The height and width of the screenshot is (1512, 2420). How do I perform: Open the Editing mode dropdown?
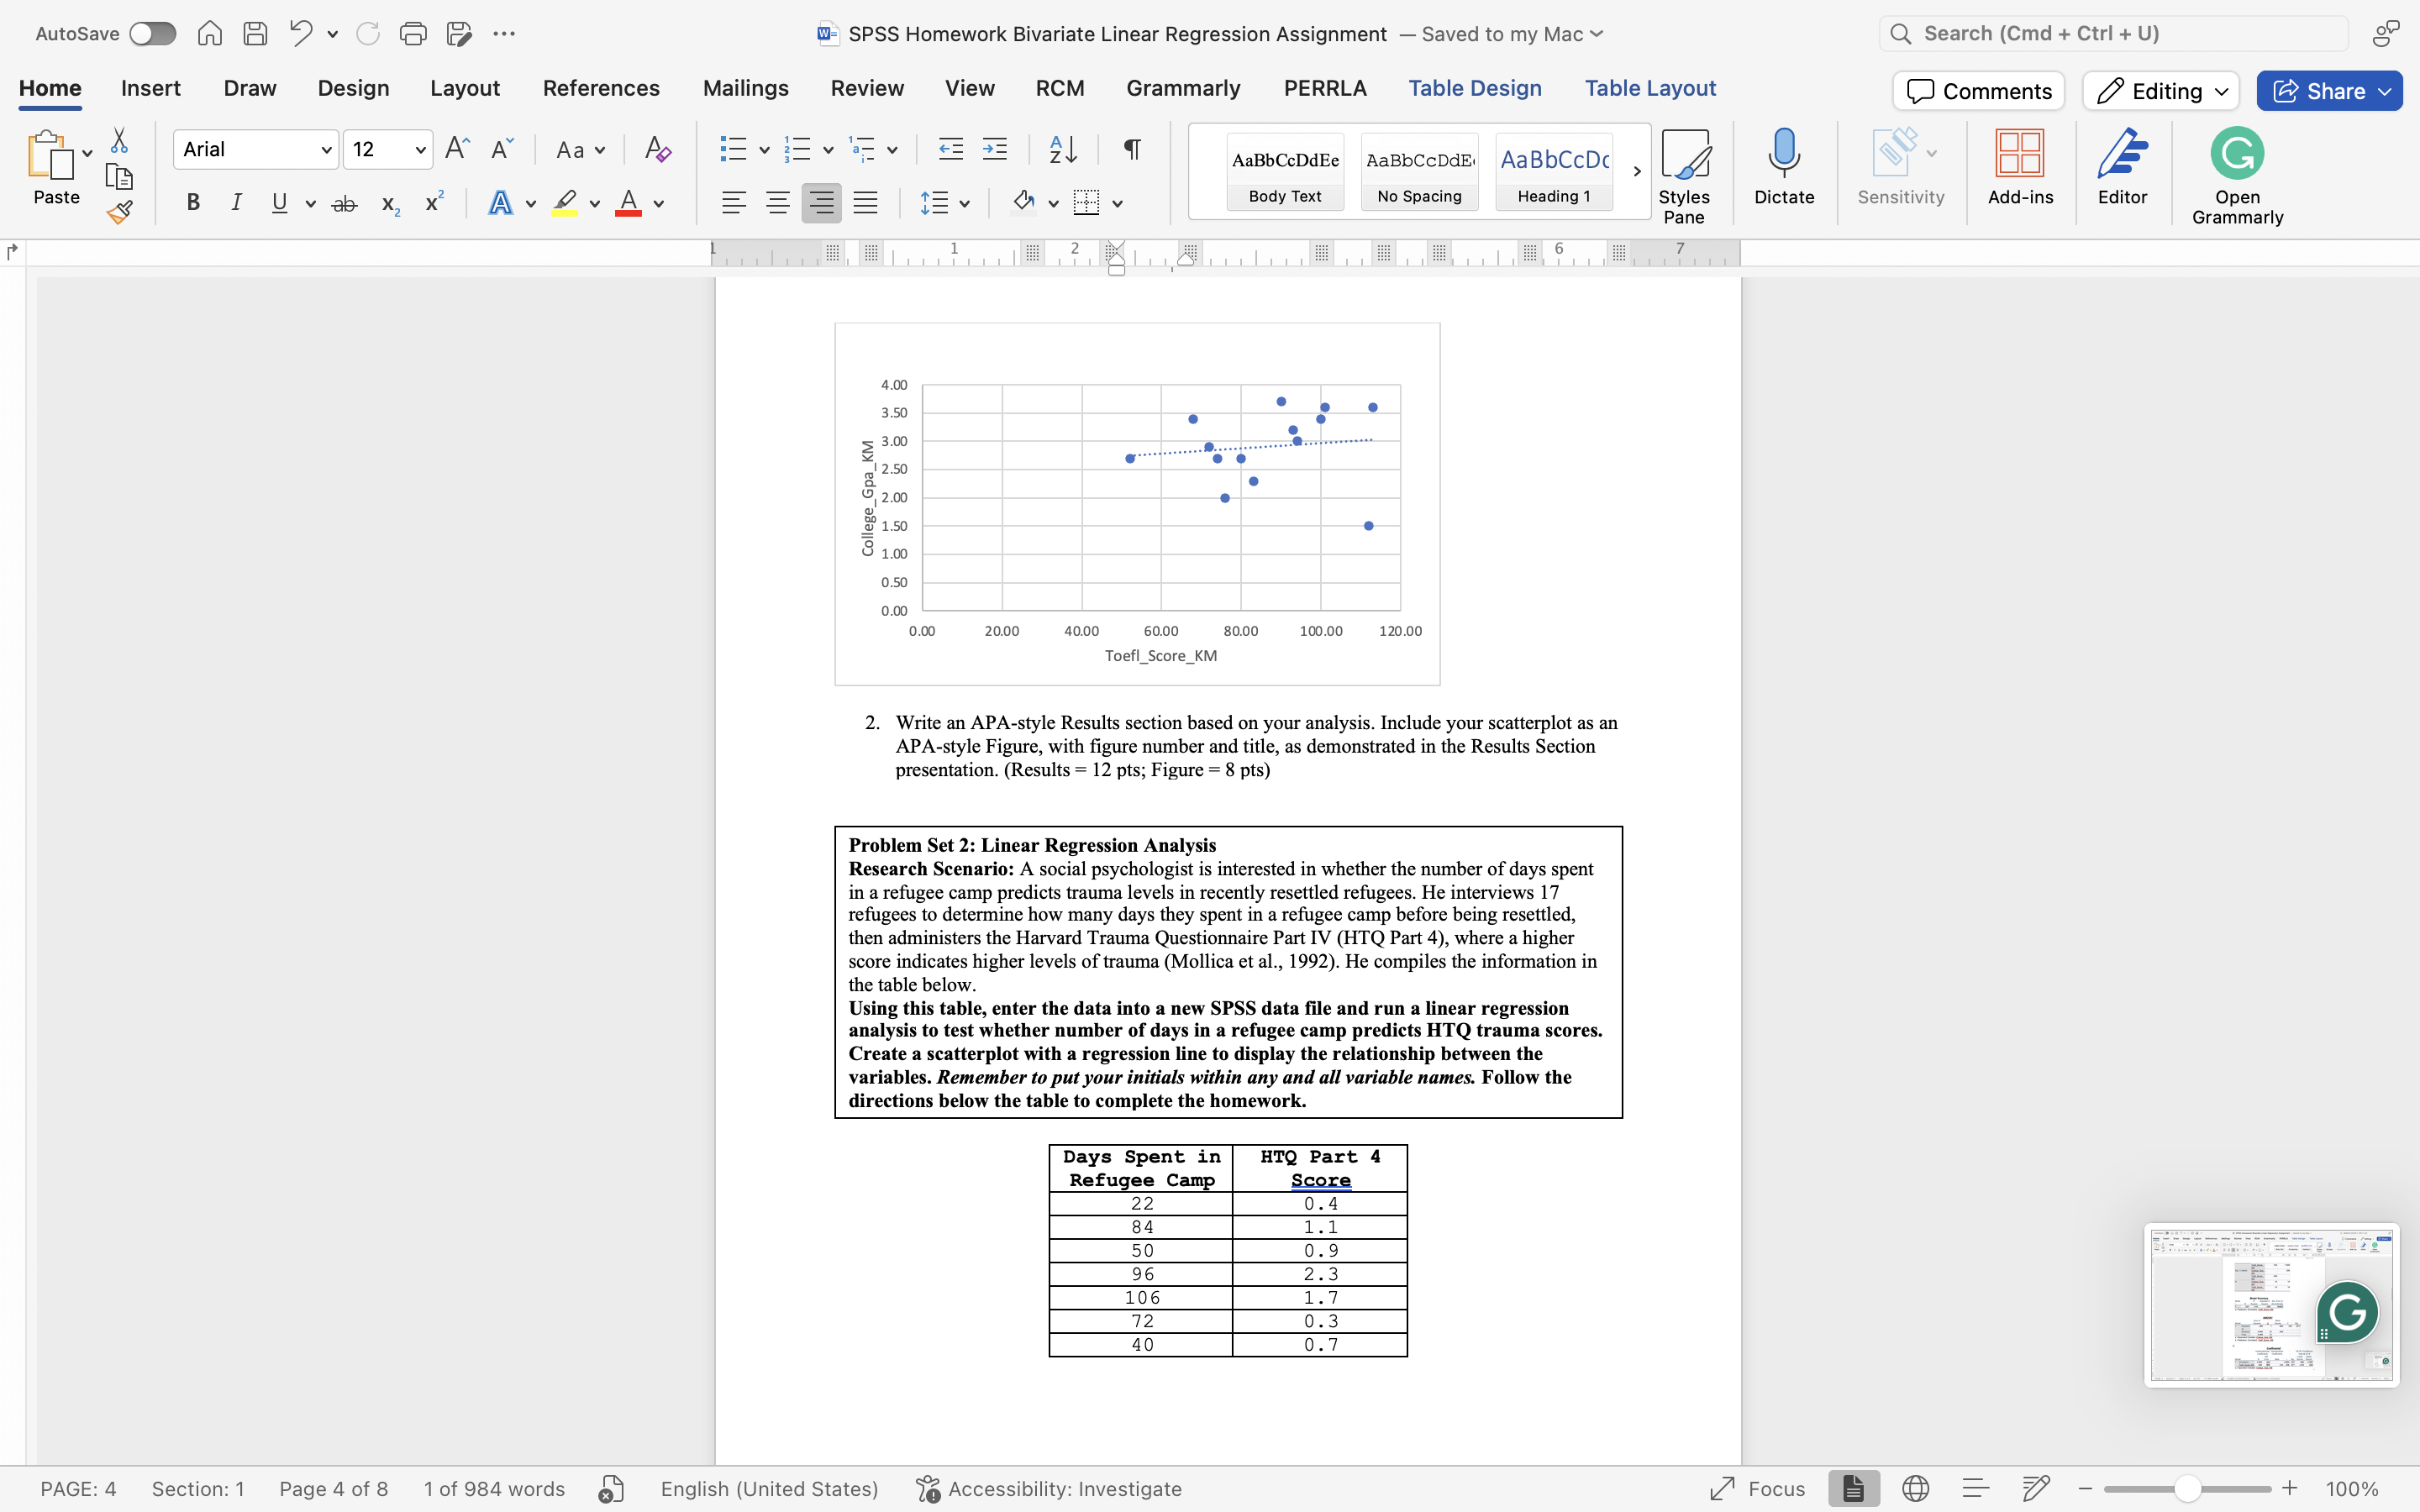2159,90
